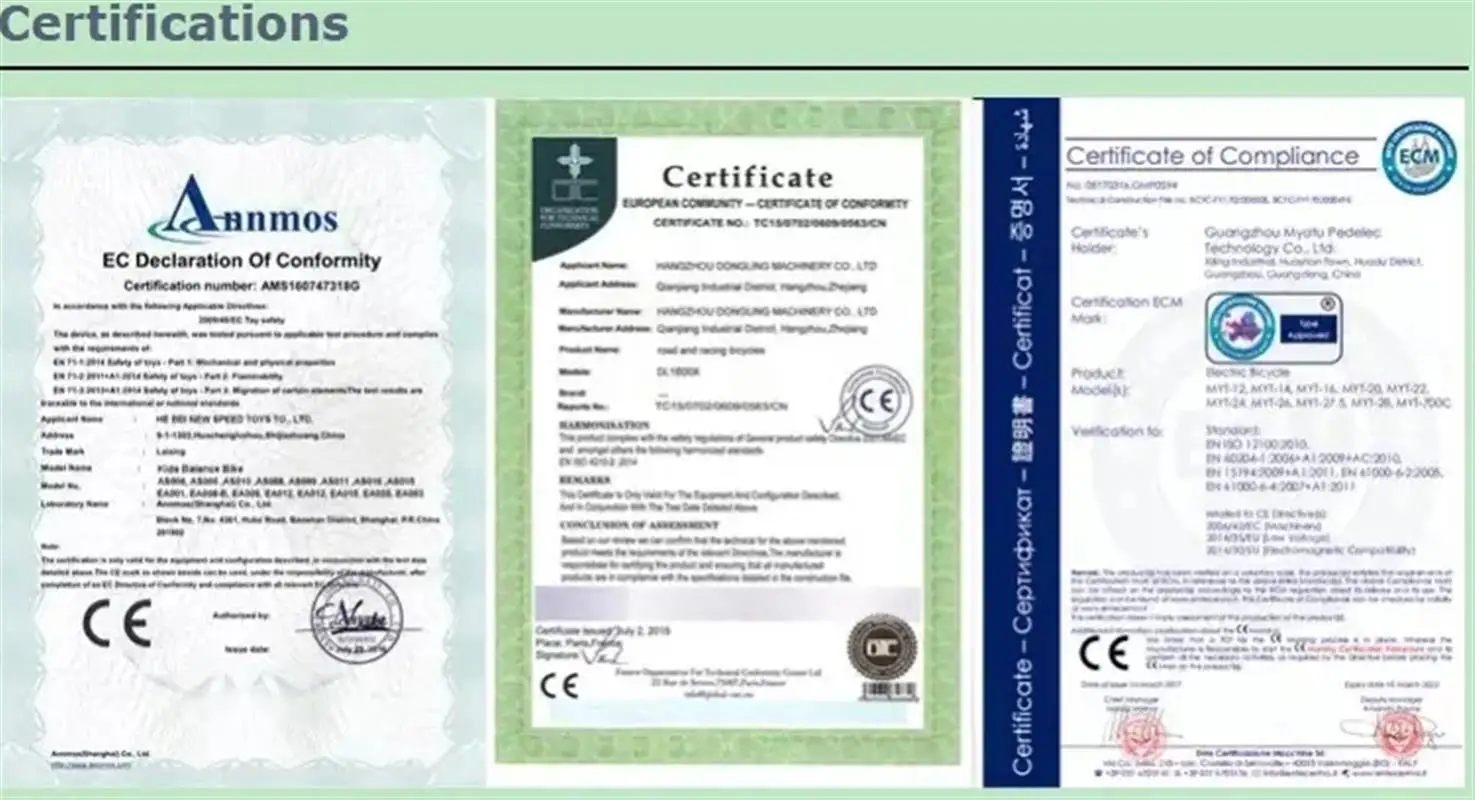Click the CE mark at the green certificate's bottom
Viewport: 1475px width, 800px height.
click(558, 686)
